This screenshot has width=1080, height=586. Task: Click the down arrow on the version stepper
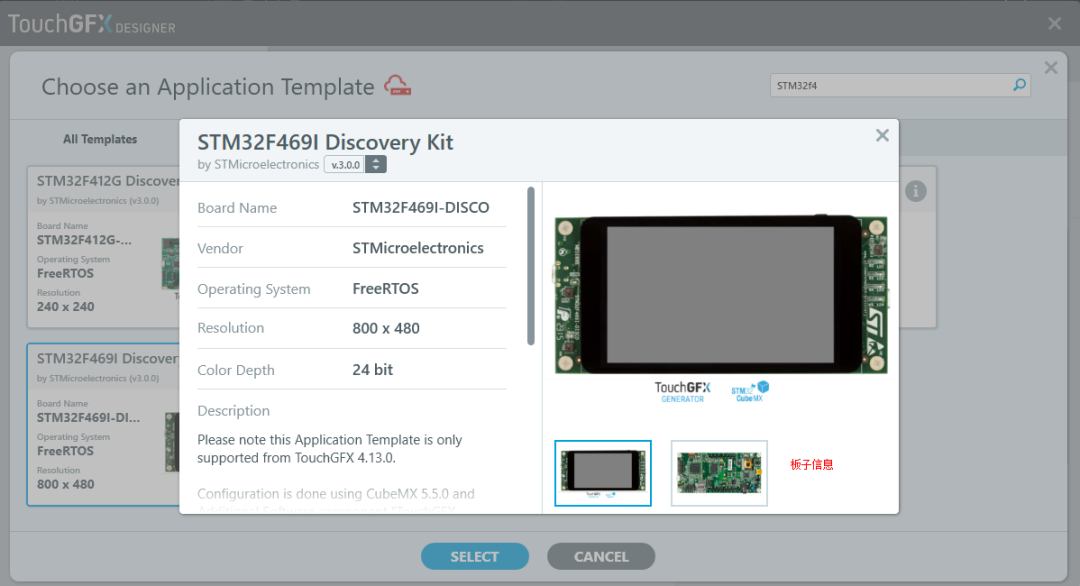tap(377, 168)
